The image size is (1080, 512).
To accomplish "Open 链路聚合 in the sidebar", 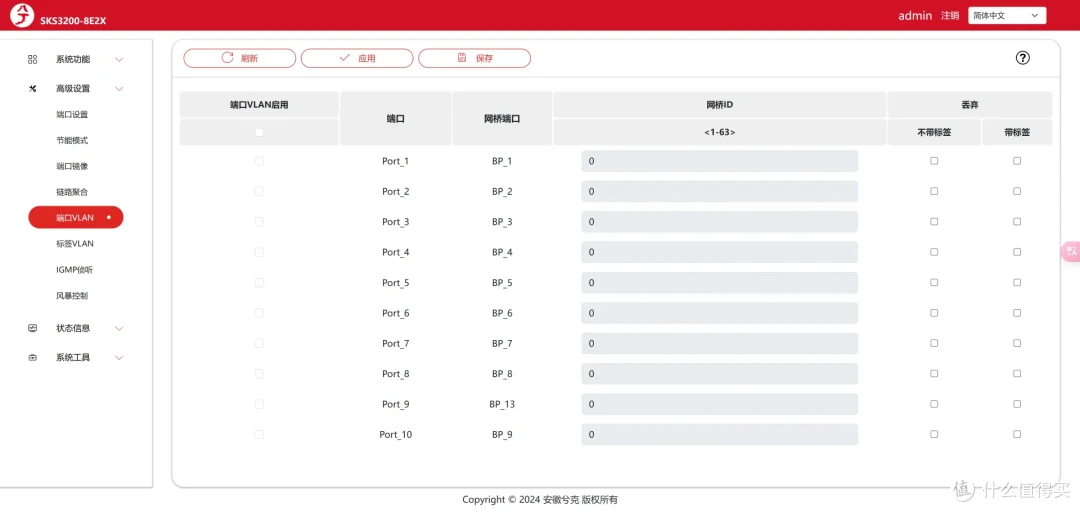I will point(72,192).
